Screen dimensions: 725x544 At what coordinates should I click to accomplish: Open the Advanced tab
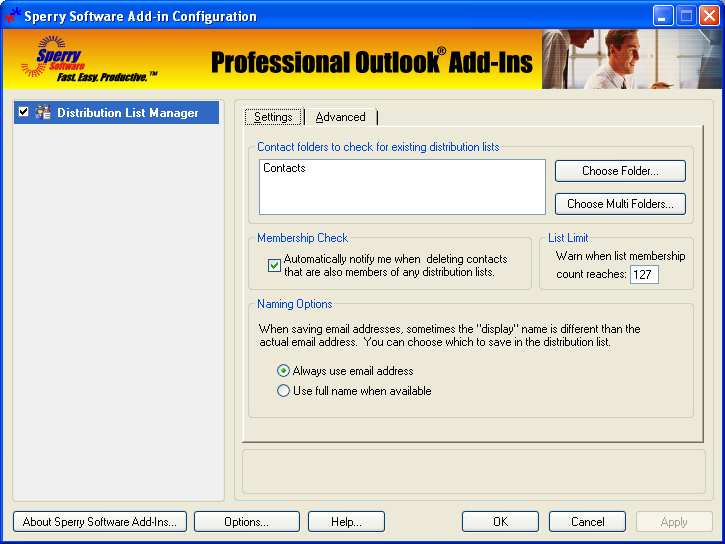pyautogui.click(x=340, y=117)
